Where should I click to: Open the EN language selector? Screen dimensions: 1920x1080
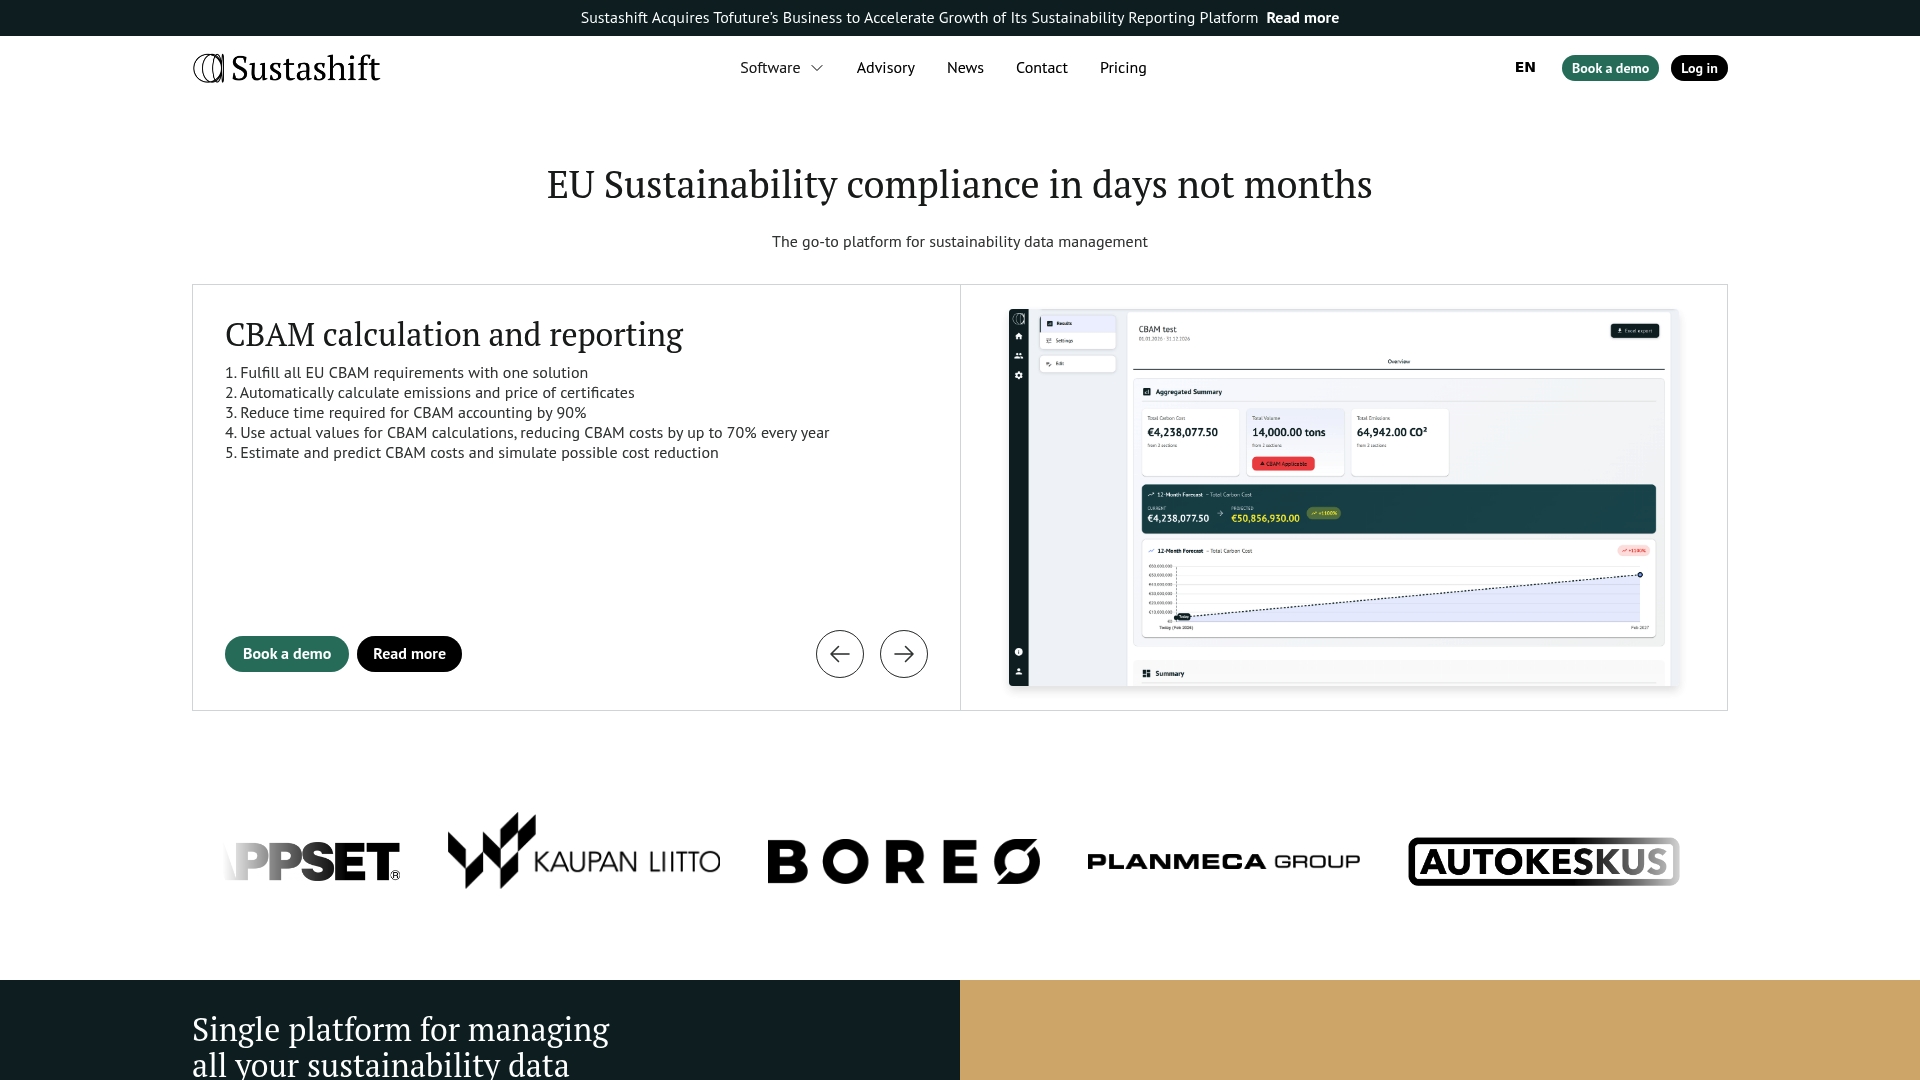[1525, 67]
